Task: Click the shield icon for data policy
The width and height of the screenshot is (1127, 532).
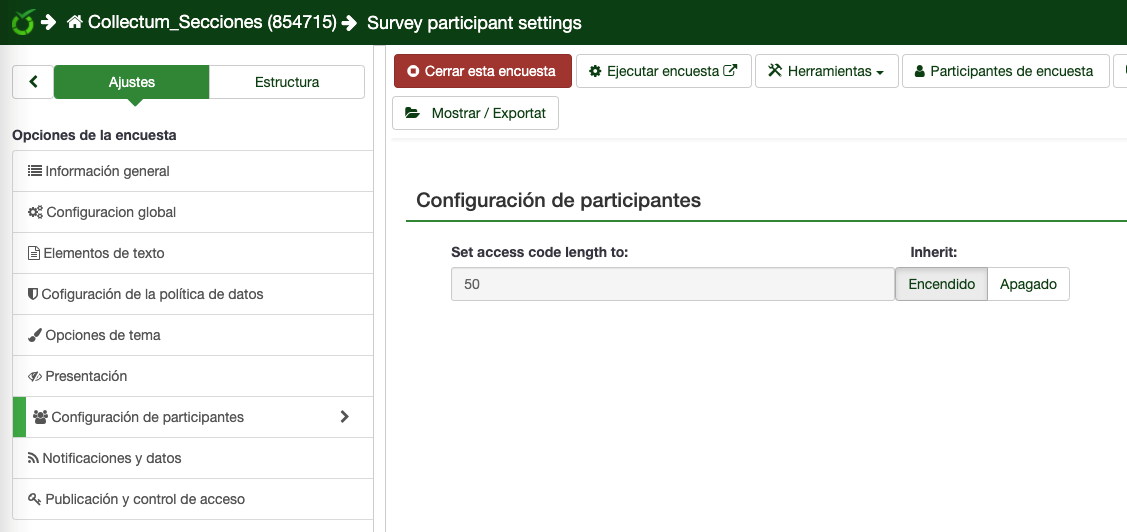Action: (x=33, y=294)
